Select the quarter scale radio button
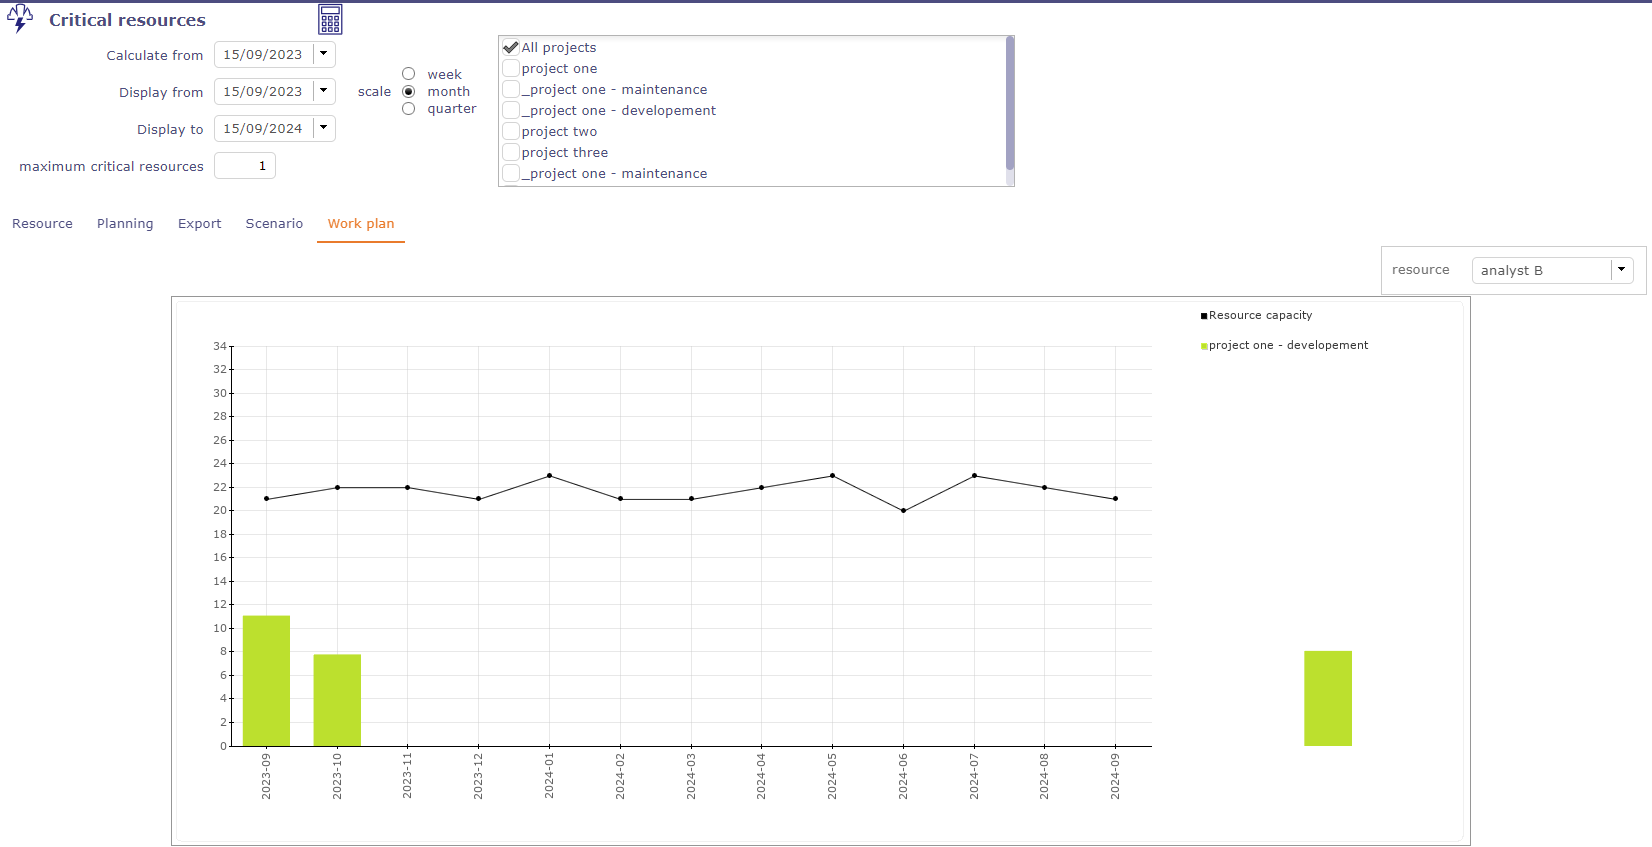This screenshot has height=847, width=1652. 409,109
